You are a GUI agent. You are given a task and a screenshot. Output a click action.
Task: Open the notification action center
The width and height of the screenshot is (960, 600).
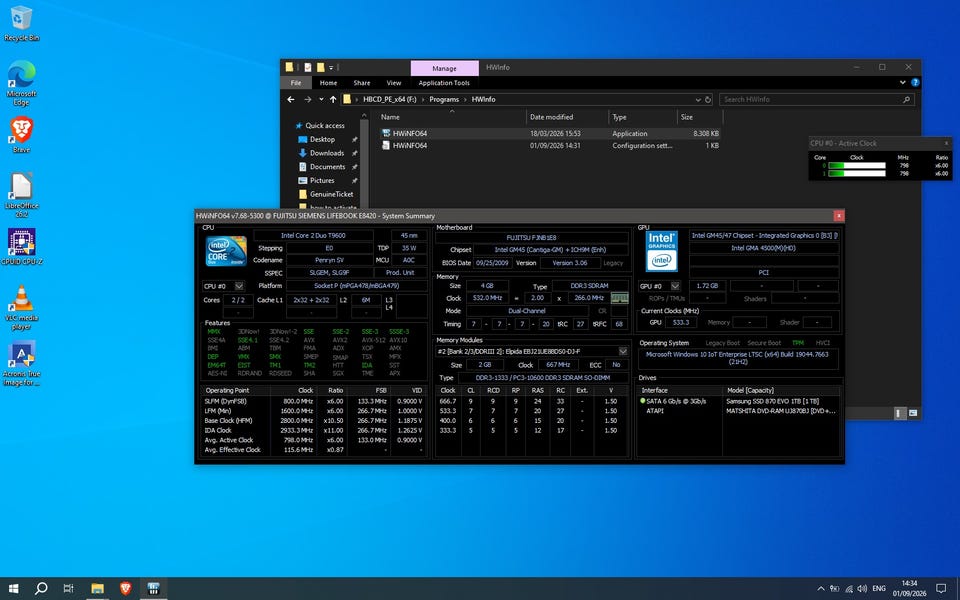941,588
